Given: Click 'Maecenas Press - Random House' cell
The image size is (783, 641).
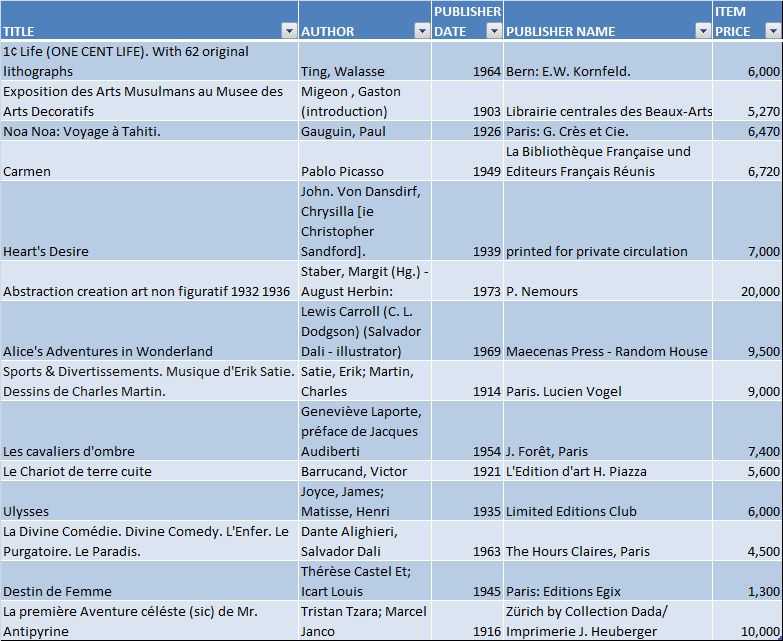Looking at the screenshot, I should [x=608, y=330].
